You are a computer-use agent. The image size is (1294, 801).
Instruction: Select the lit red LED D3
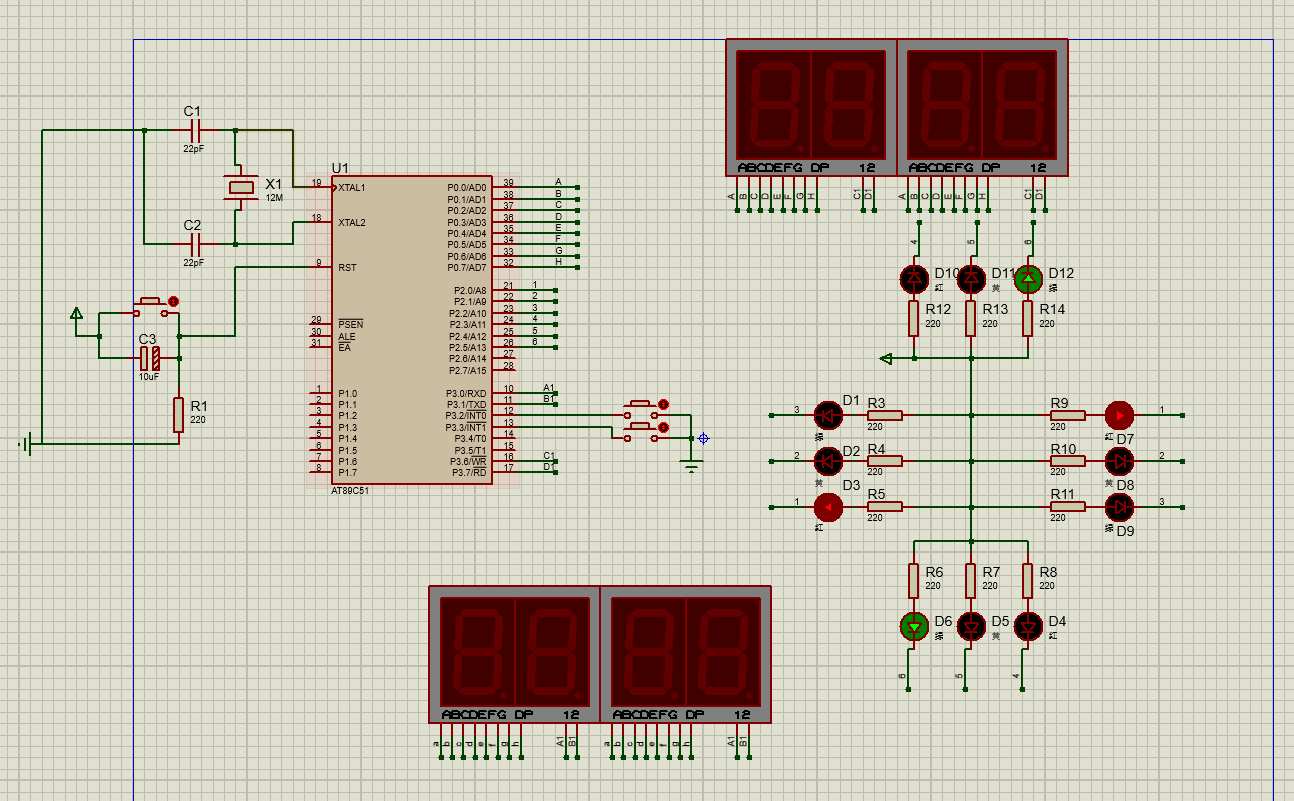point(828,507)
